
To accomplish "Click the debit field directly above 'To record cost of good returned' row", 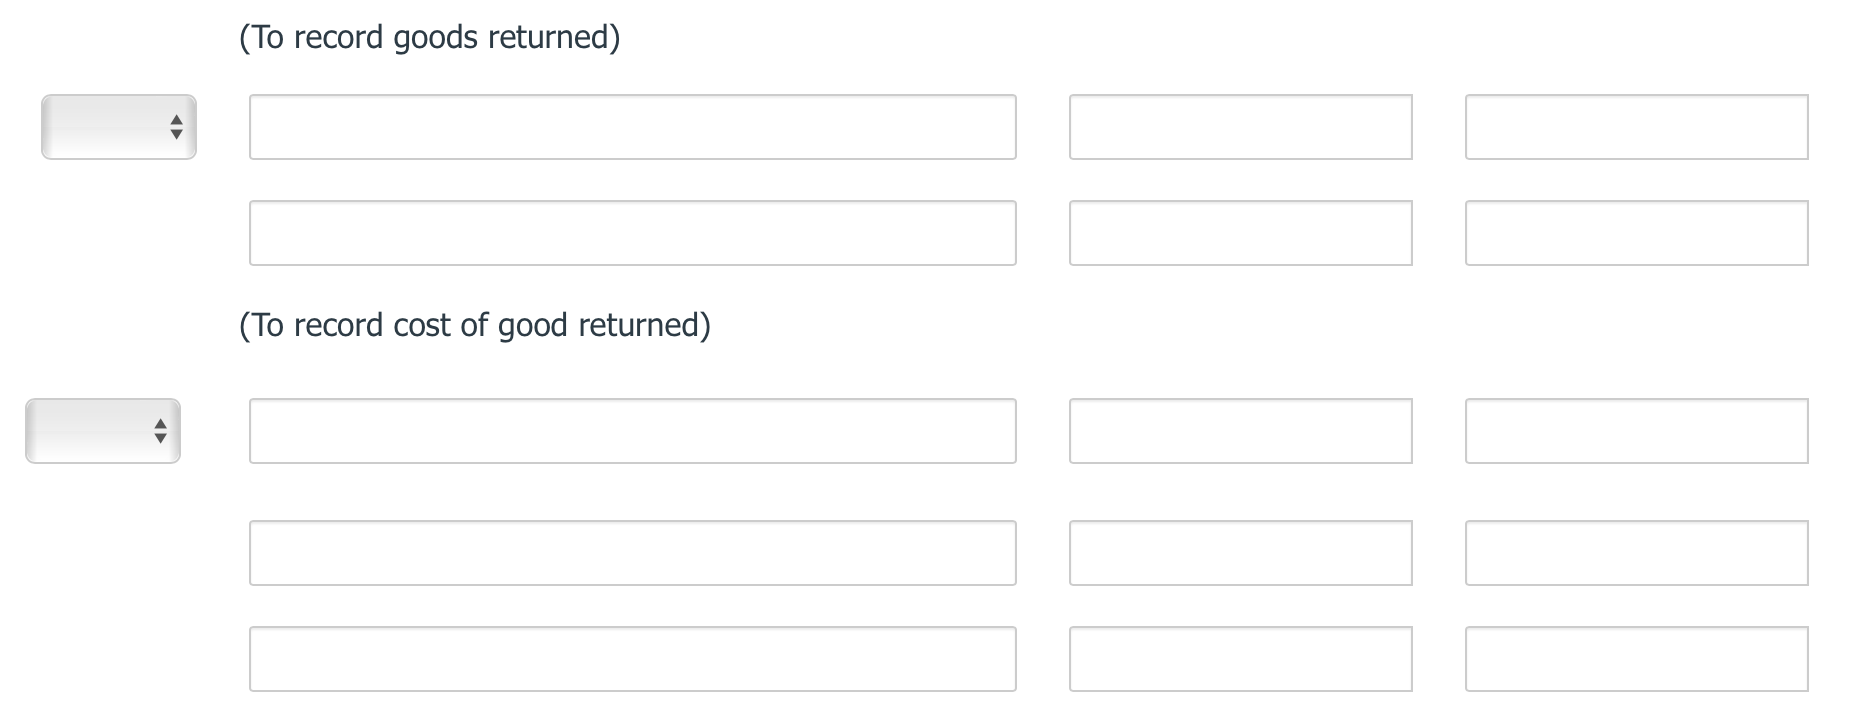I will coord(1240,233).
